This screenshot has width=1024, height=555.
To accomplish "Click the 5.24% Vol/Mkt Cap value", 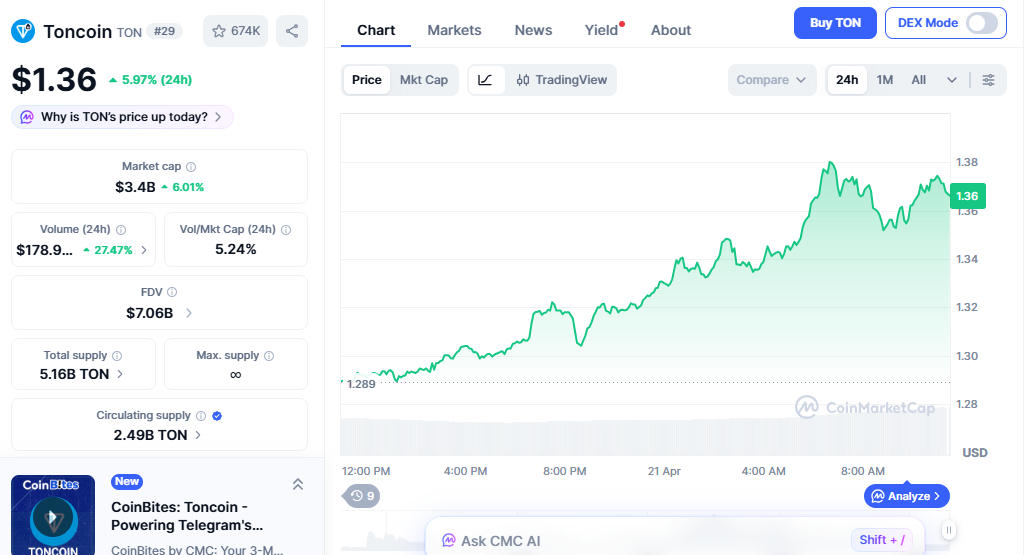I will [x=236, y=249].
